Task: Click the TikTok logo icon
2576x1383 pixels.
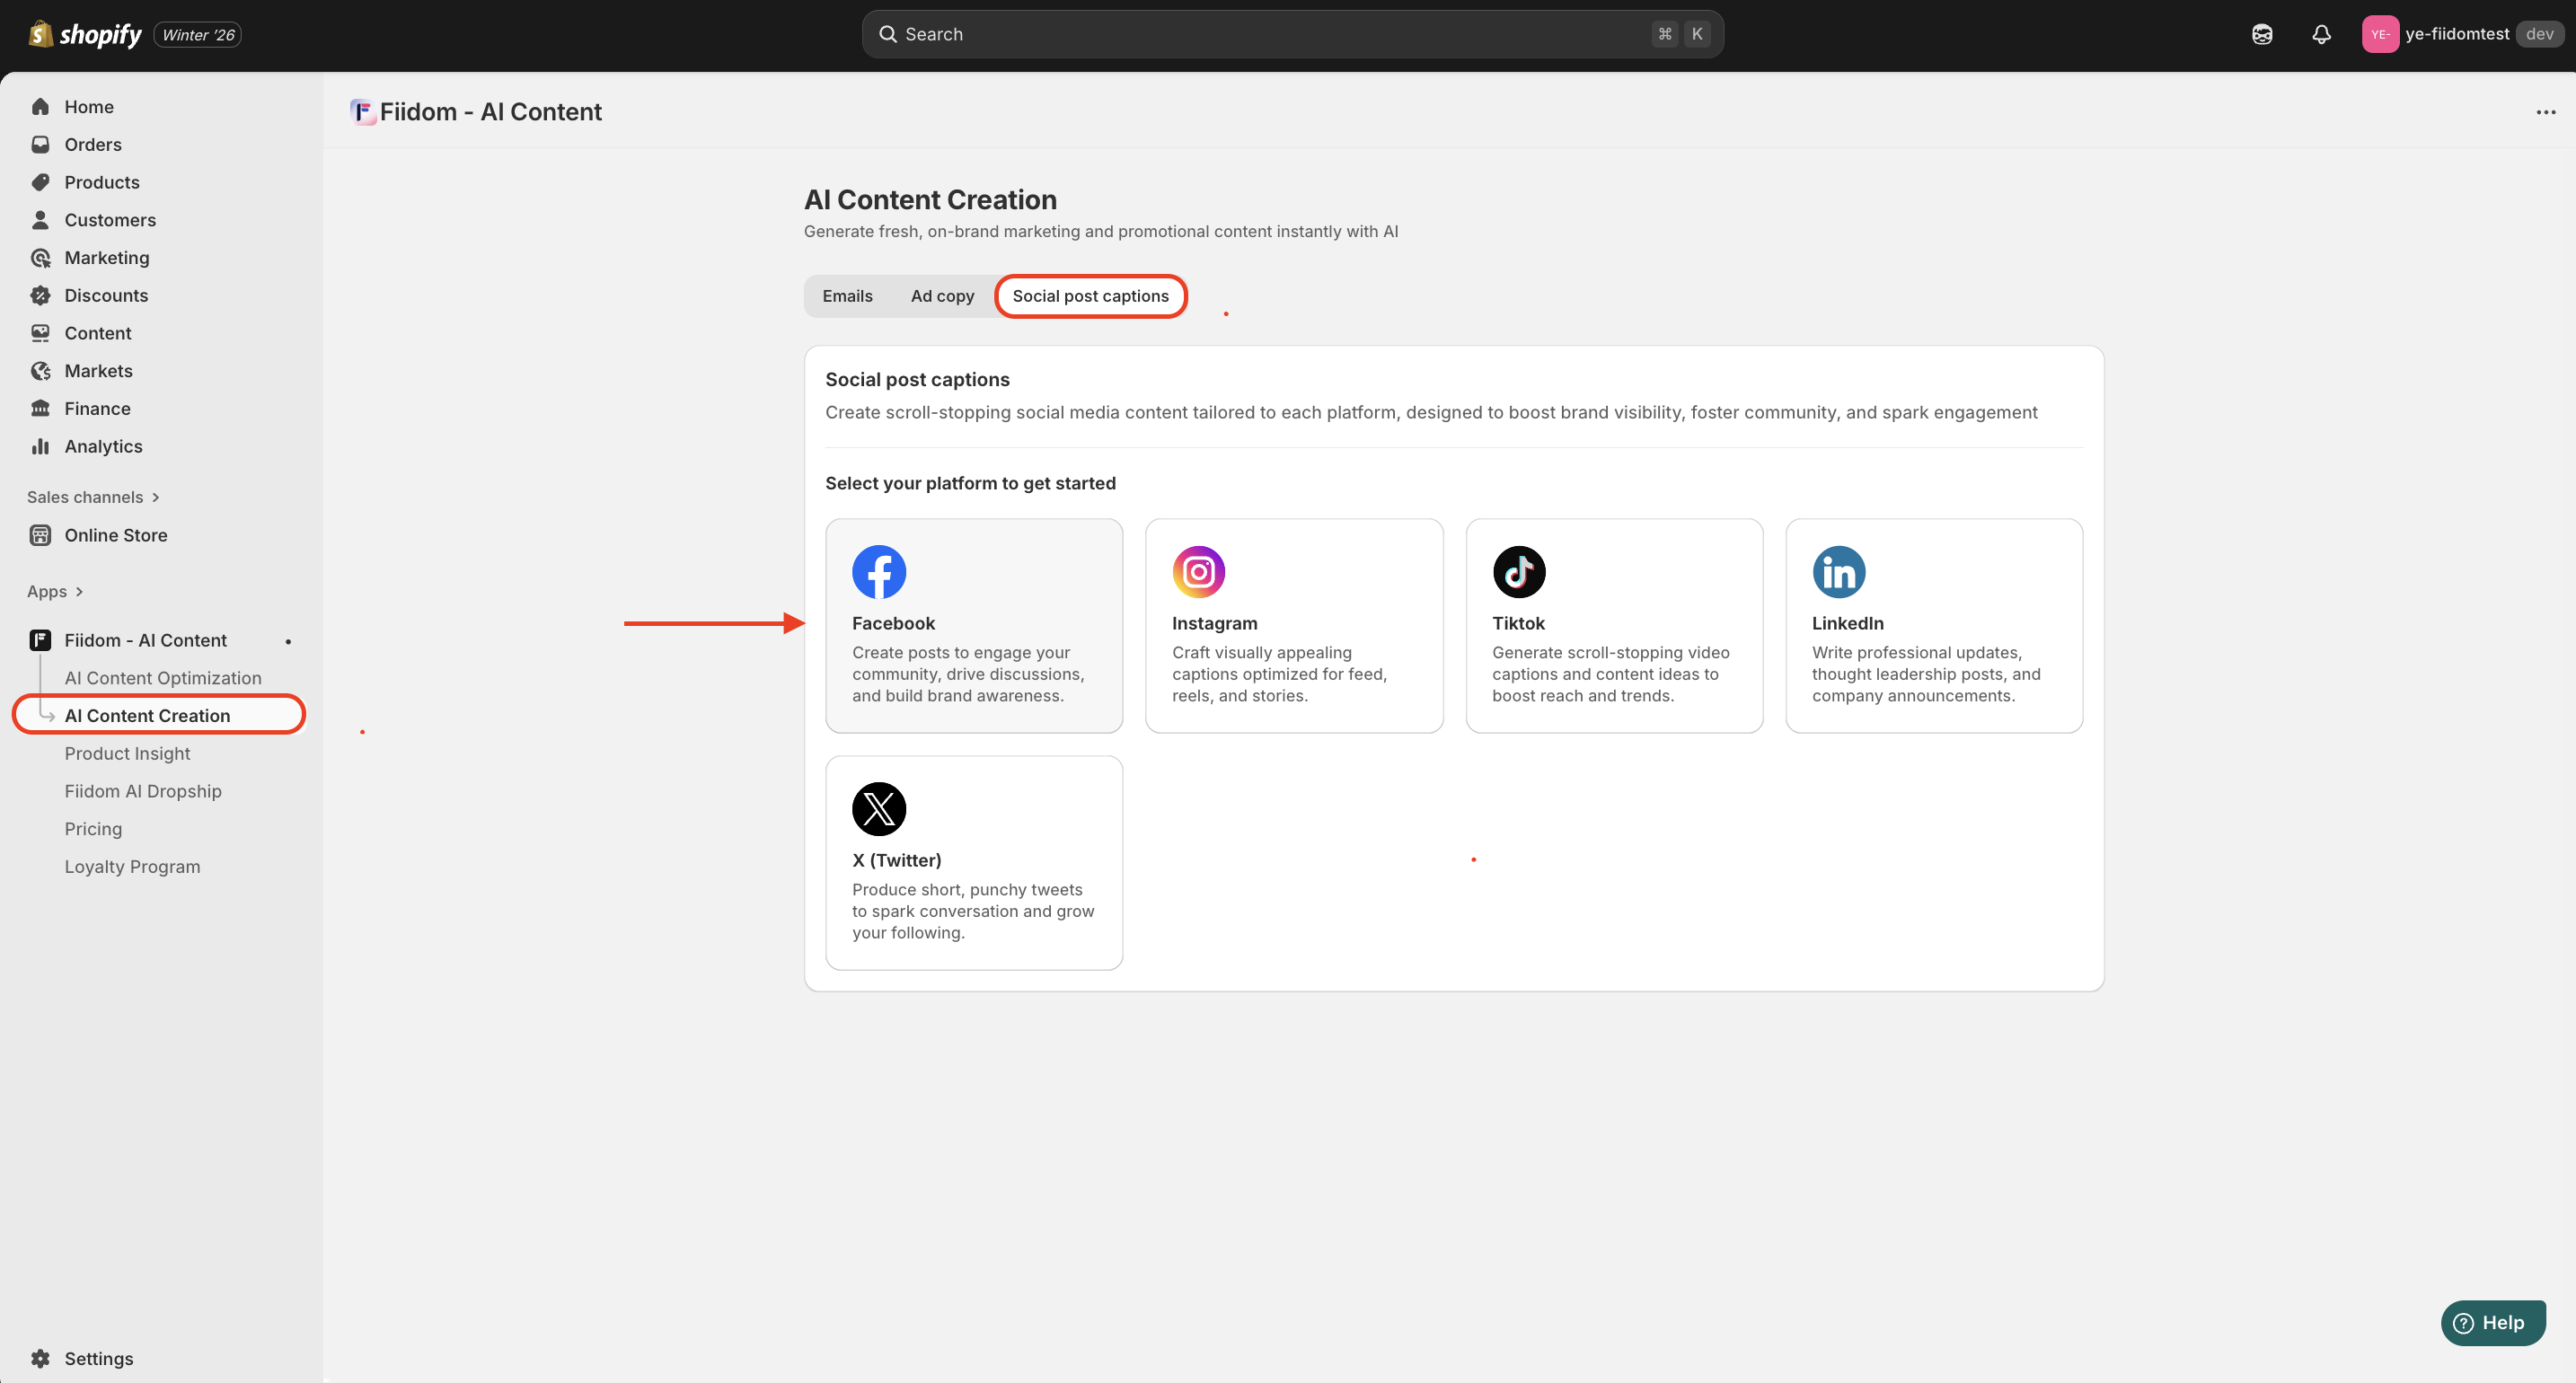Action: (1518, 572)
